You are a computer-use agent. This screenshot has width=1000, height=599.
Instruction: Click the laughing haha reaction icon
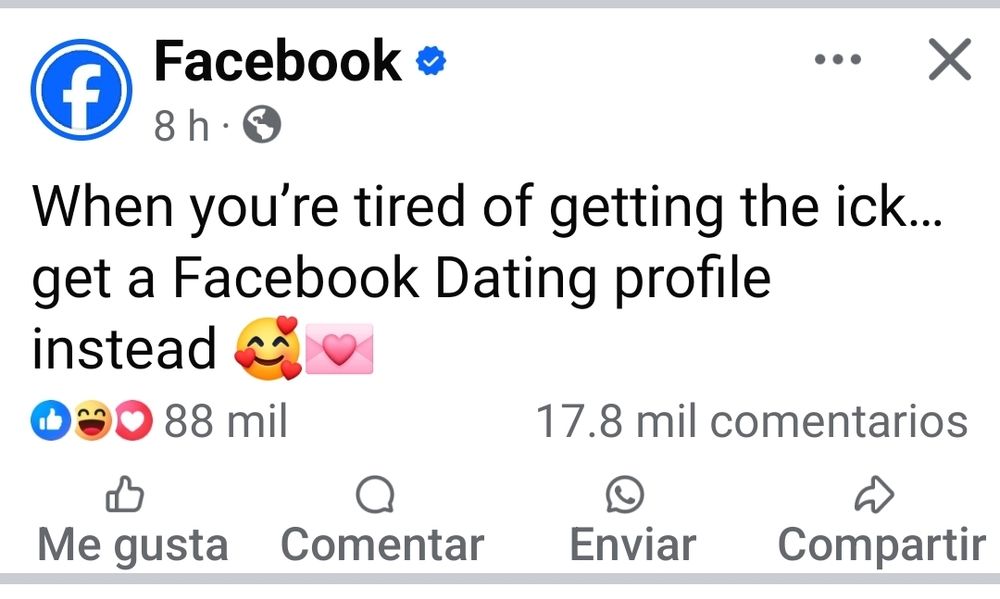[x=92, y=420]
